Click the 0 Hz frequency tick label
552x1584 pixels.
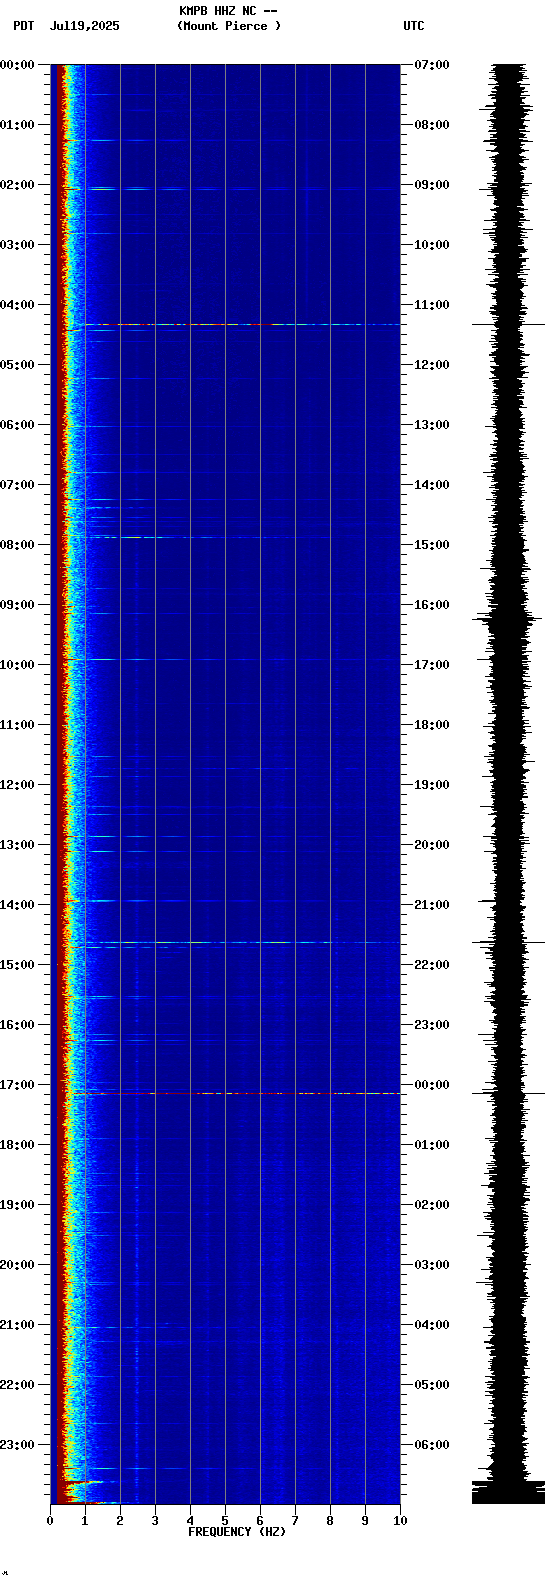click(x=50, y=1521)
